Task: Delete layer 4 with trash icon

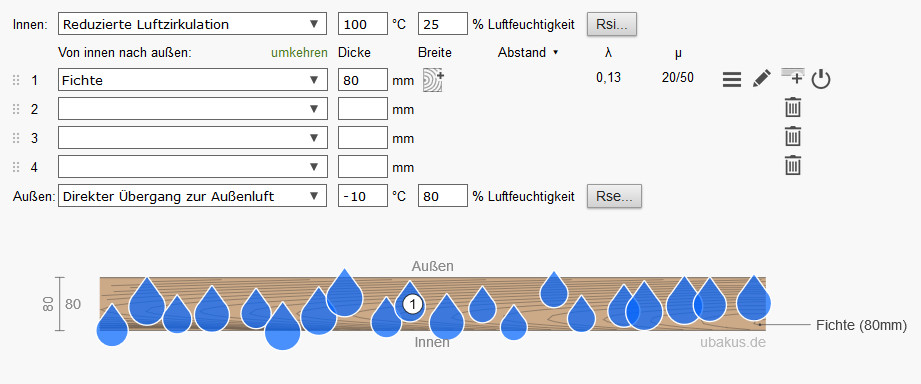Action: click(793, 165)
